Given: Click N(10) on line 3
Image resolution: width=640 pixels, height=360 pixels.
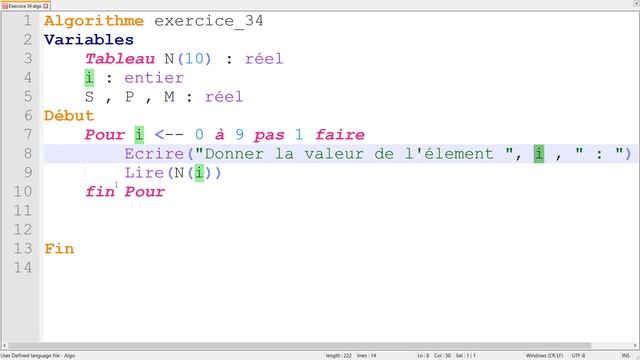Looking at the screenshot, I should pyautogui.click(x=188, y=59).
